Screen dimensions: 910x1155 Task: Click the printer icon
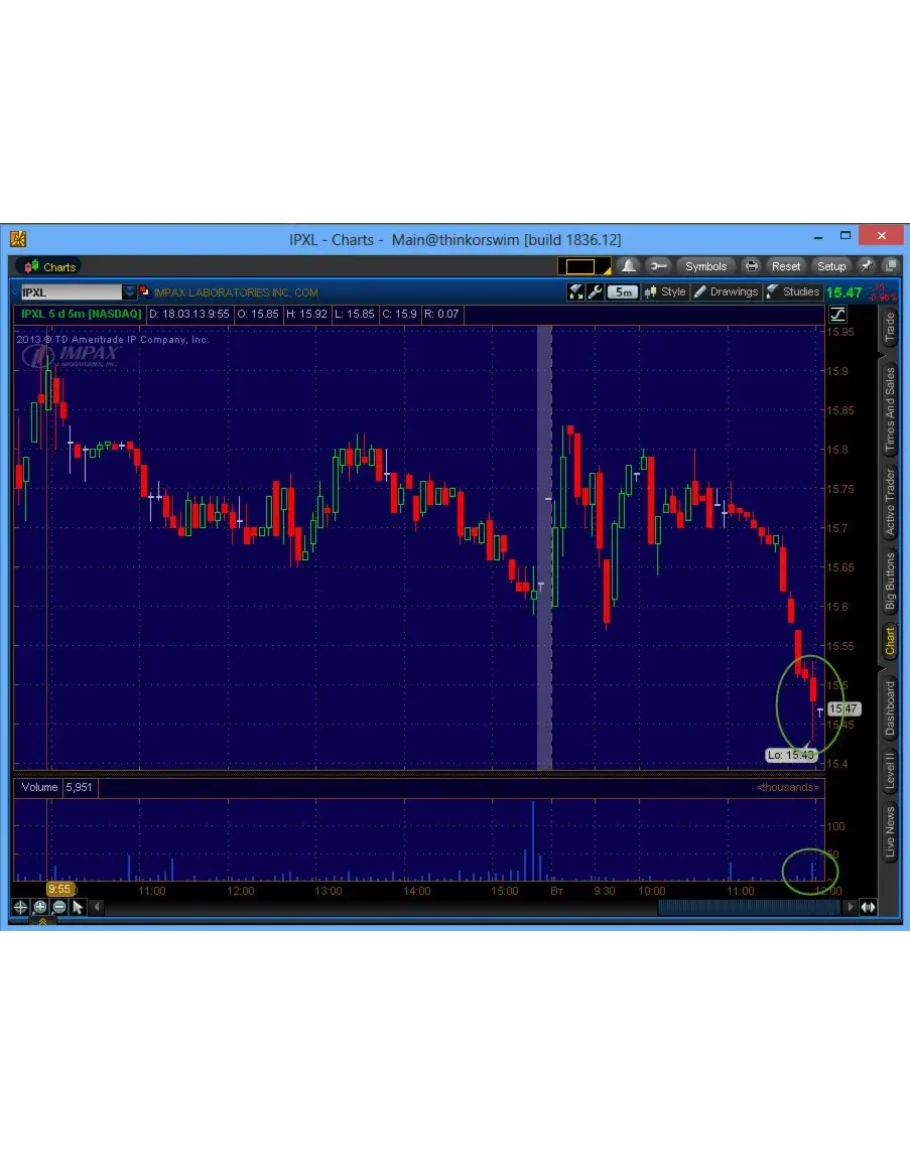point(751,266)
